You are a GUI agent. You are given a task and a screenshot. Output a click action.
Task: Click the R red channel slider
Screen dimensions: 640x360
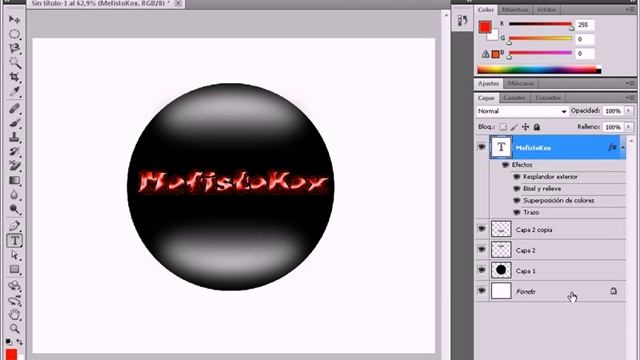click(540, 24)
